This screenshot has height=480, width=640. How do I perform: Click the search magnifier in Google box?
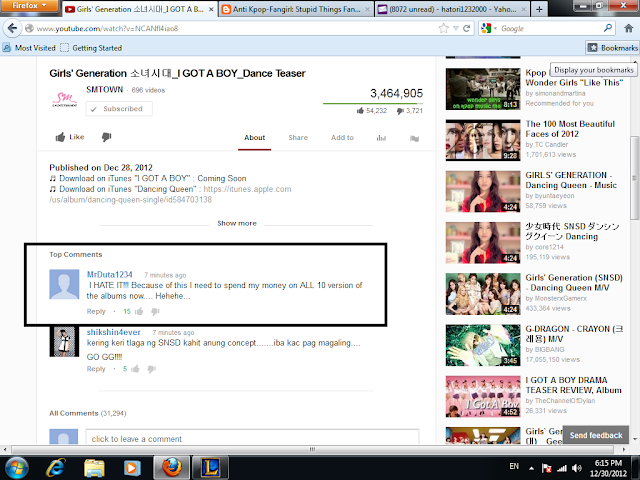coord(608,28)
